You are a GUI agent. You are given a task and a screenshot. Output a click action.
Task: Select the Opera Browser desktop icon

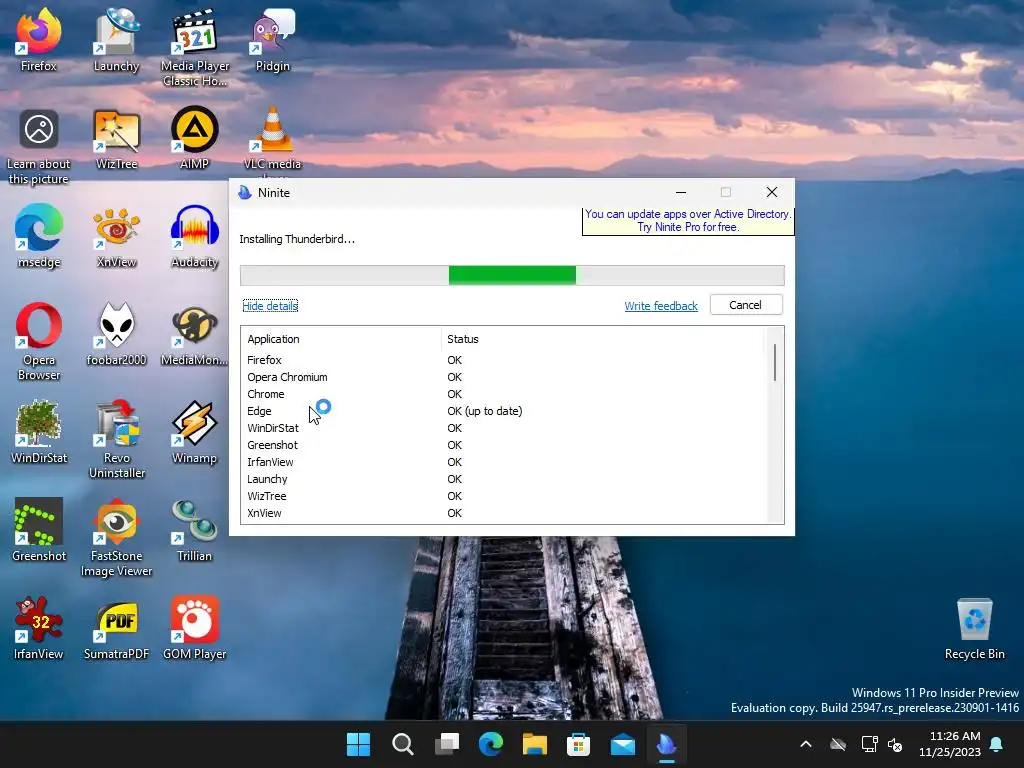click(x=39, y=341)
